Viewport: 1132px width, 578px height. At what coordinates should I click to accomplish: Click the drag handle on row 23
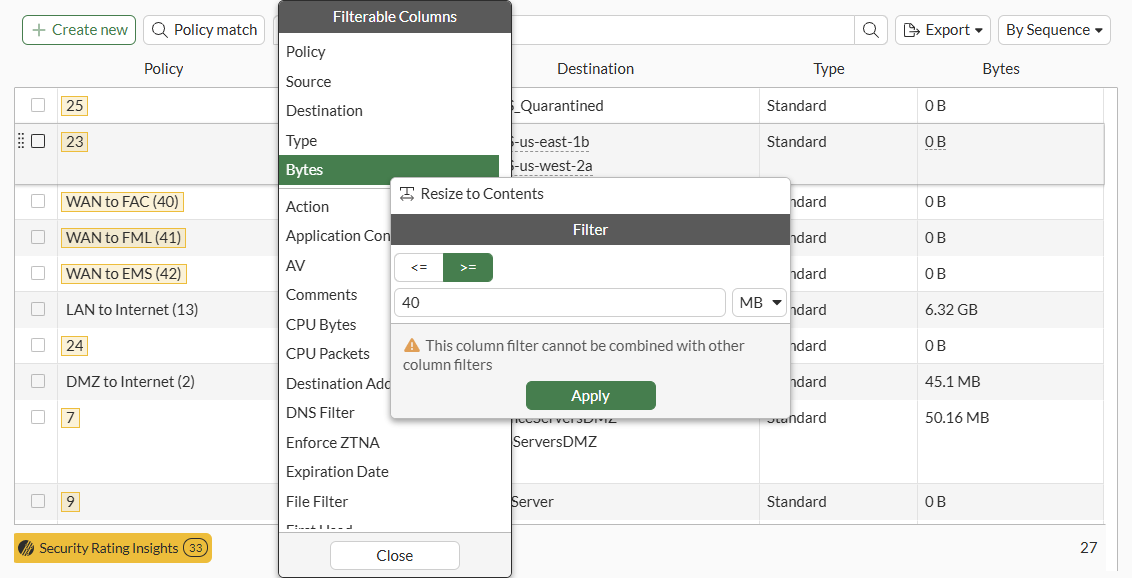point(22,142)
